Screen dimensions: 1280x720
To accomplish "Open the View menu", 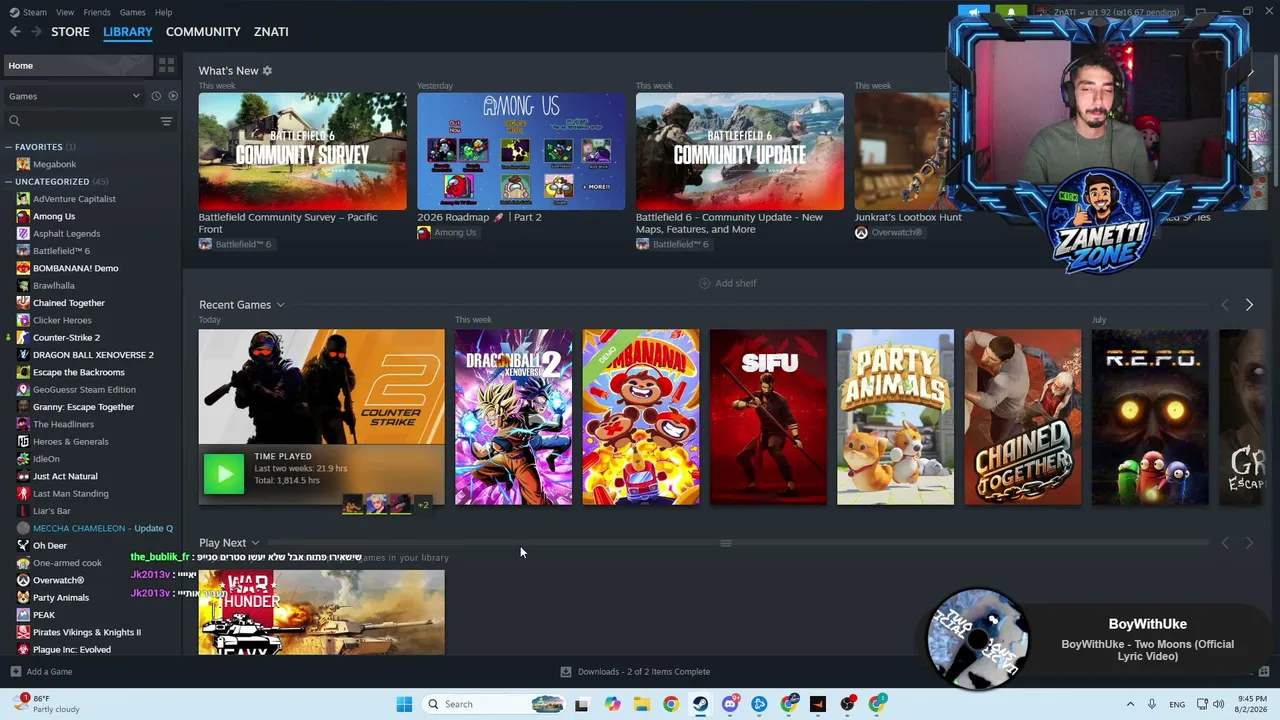I will [65, 12].
